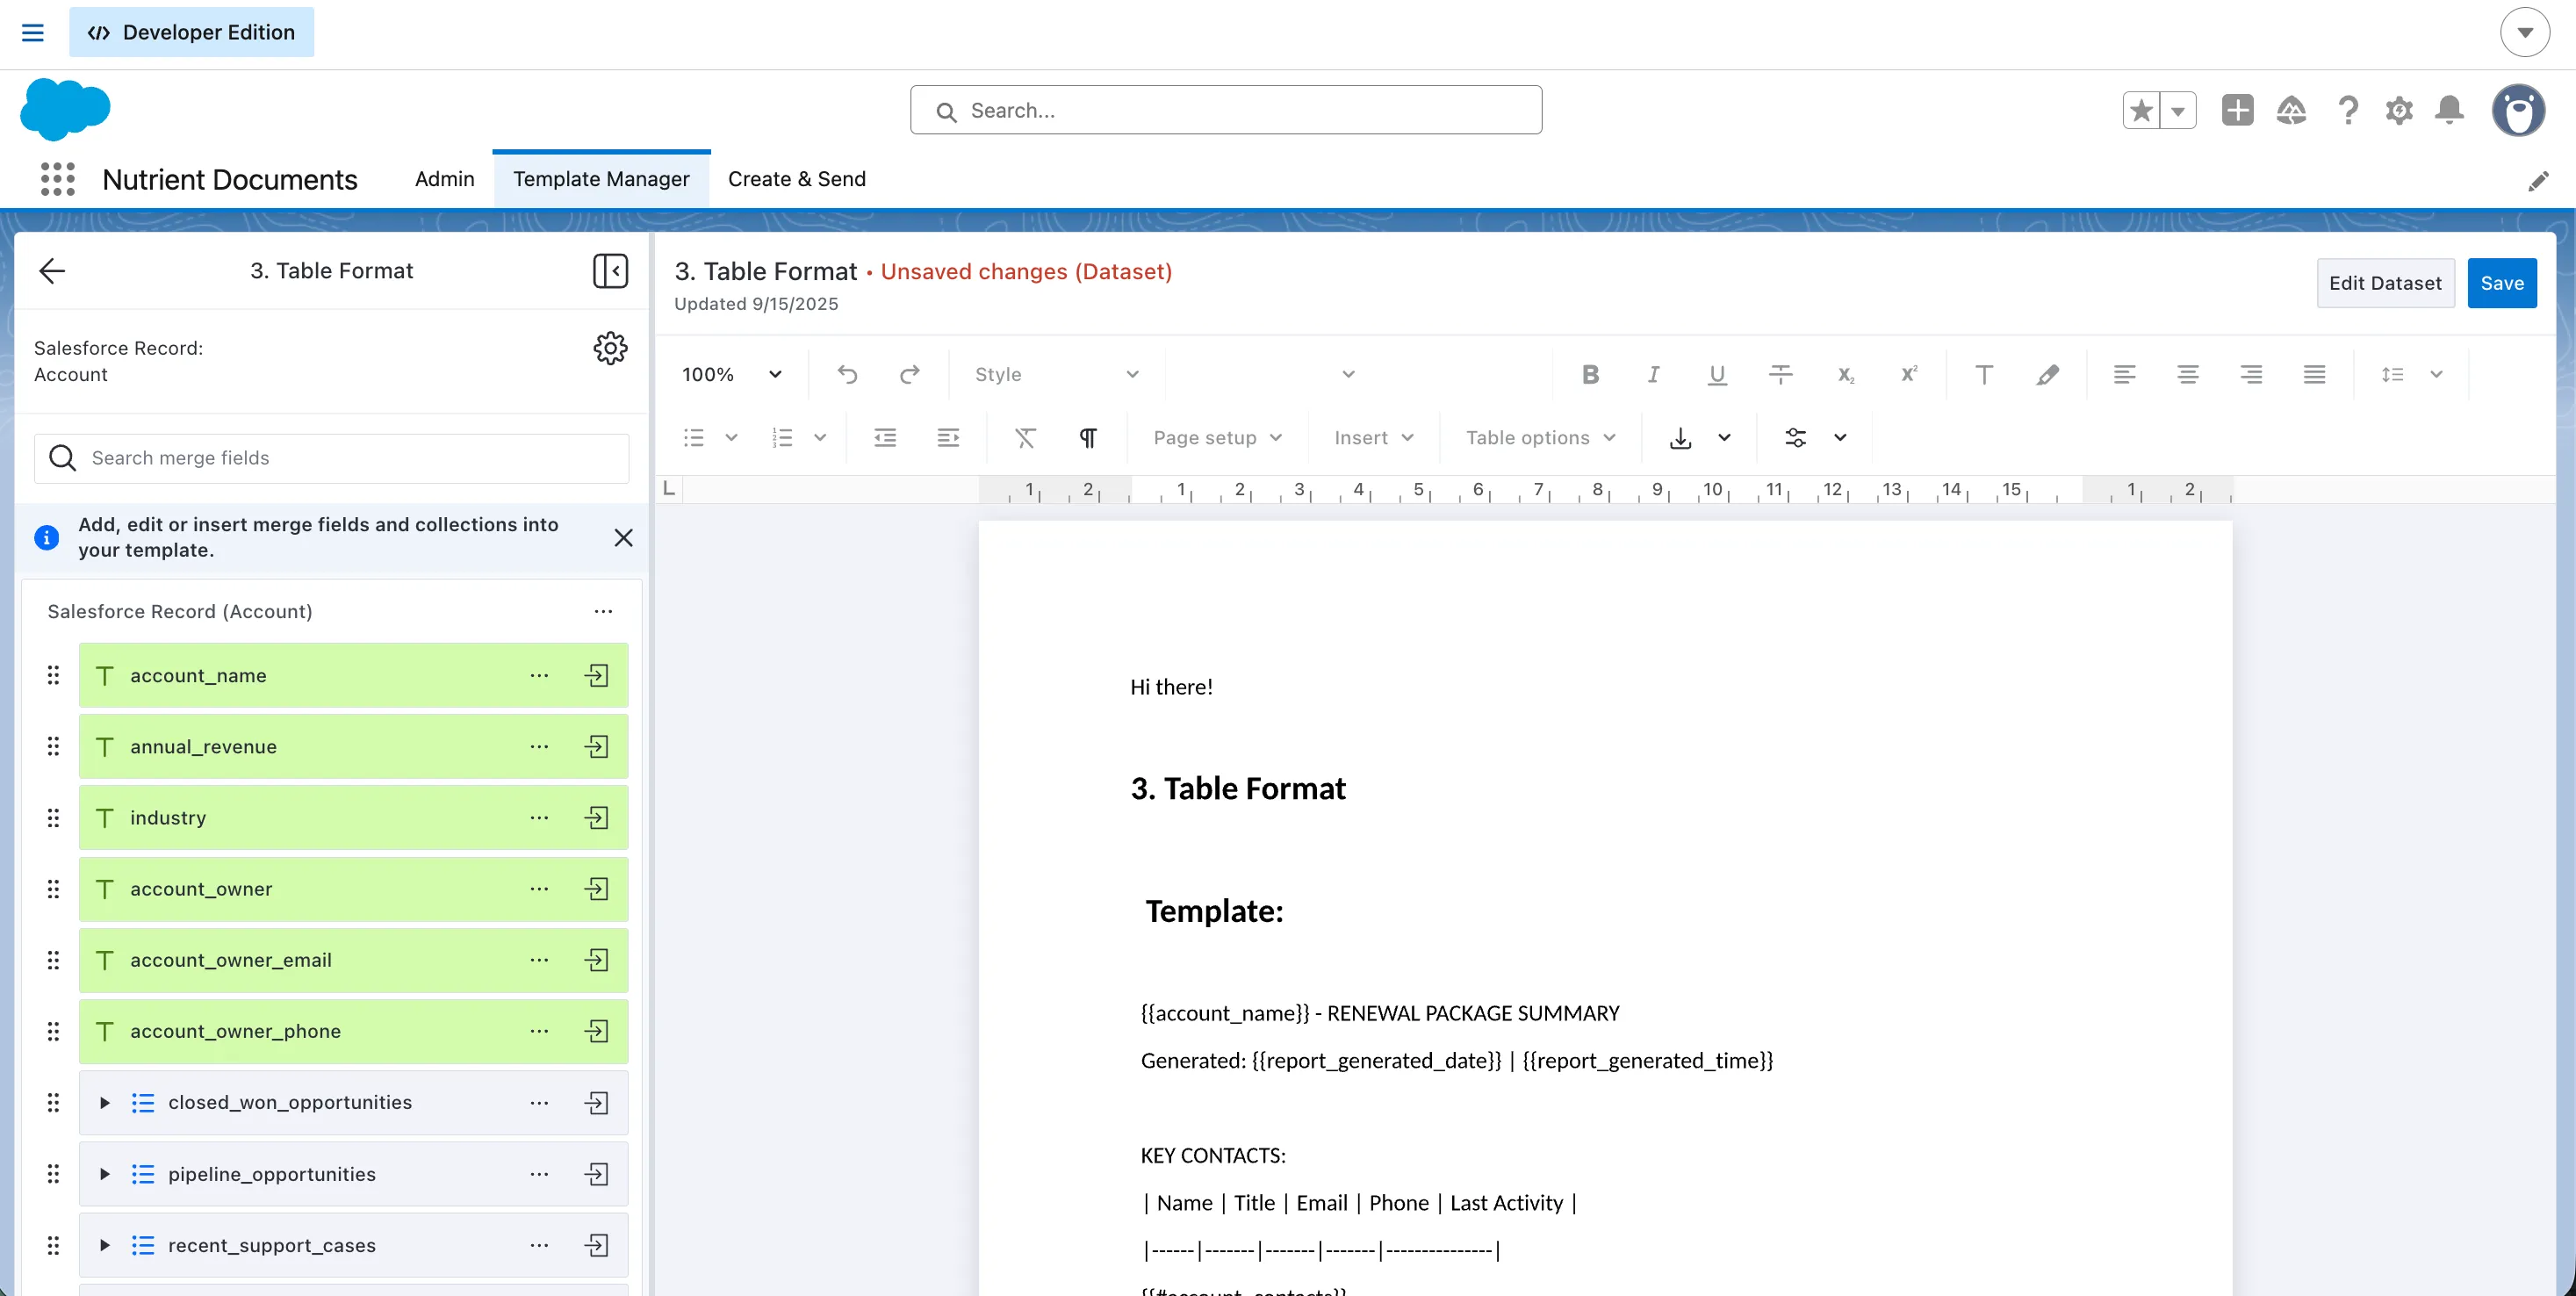Click the download document icon

1680,437
